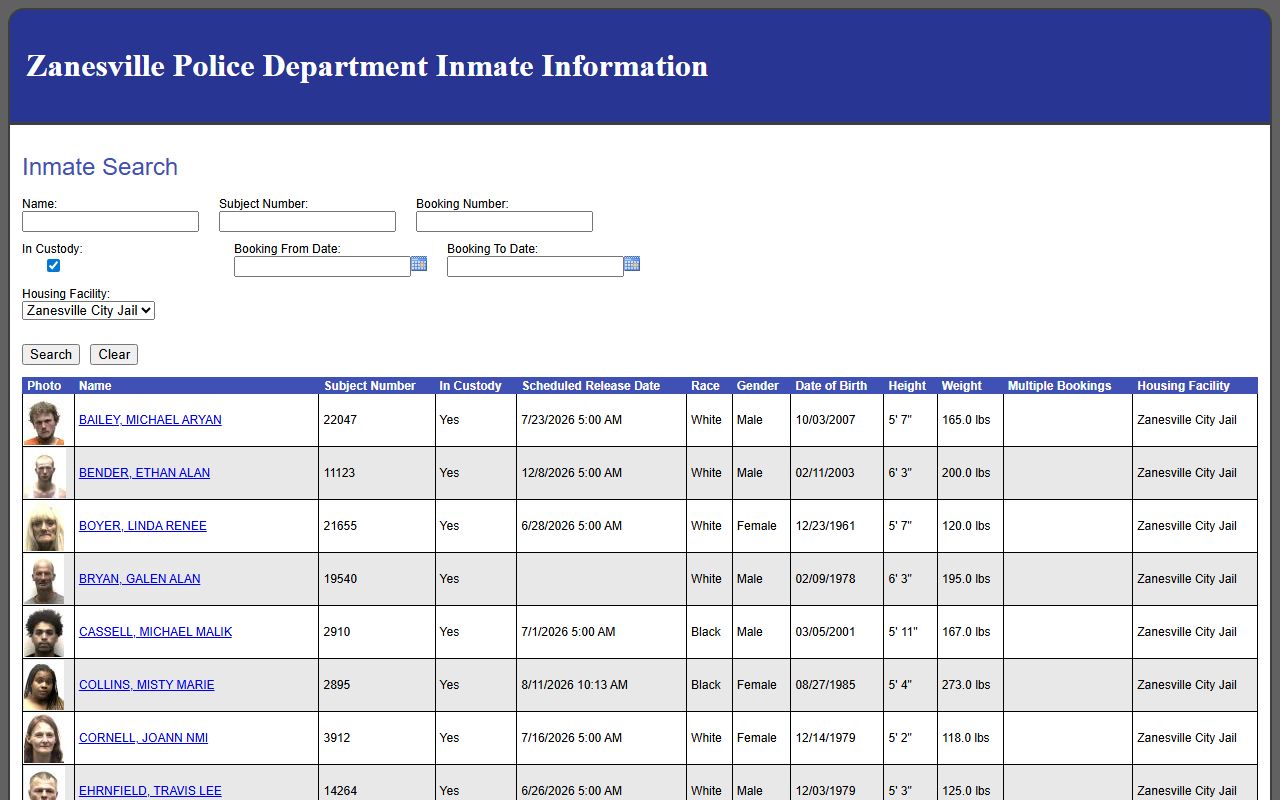Click the Booking From Date text field
1280x800 pixels.
pyautogui.click(x=322, y=266)
